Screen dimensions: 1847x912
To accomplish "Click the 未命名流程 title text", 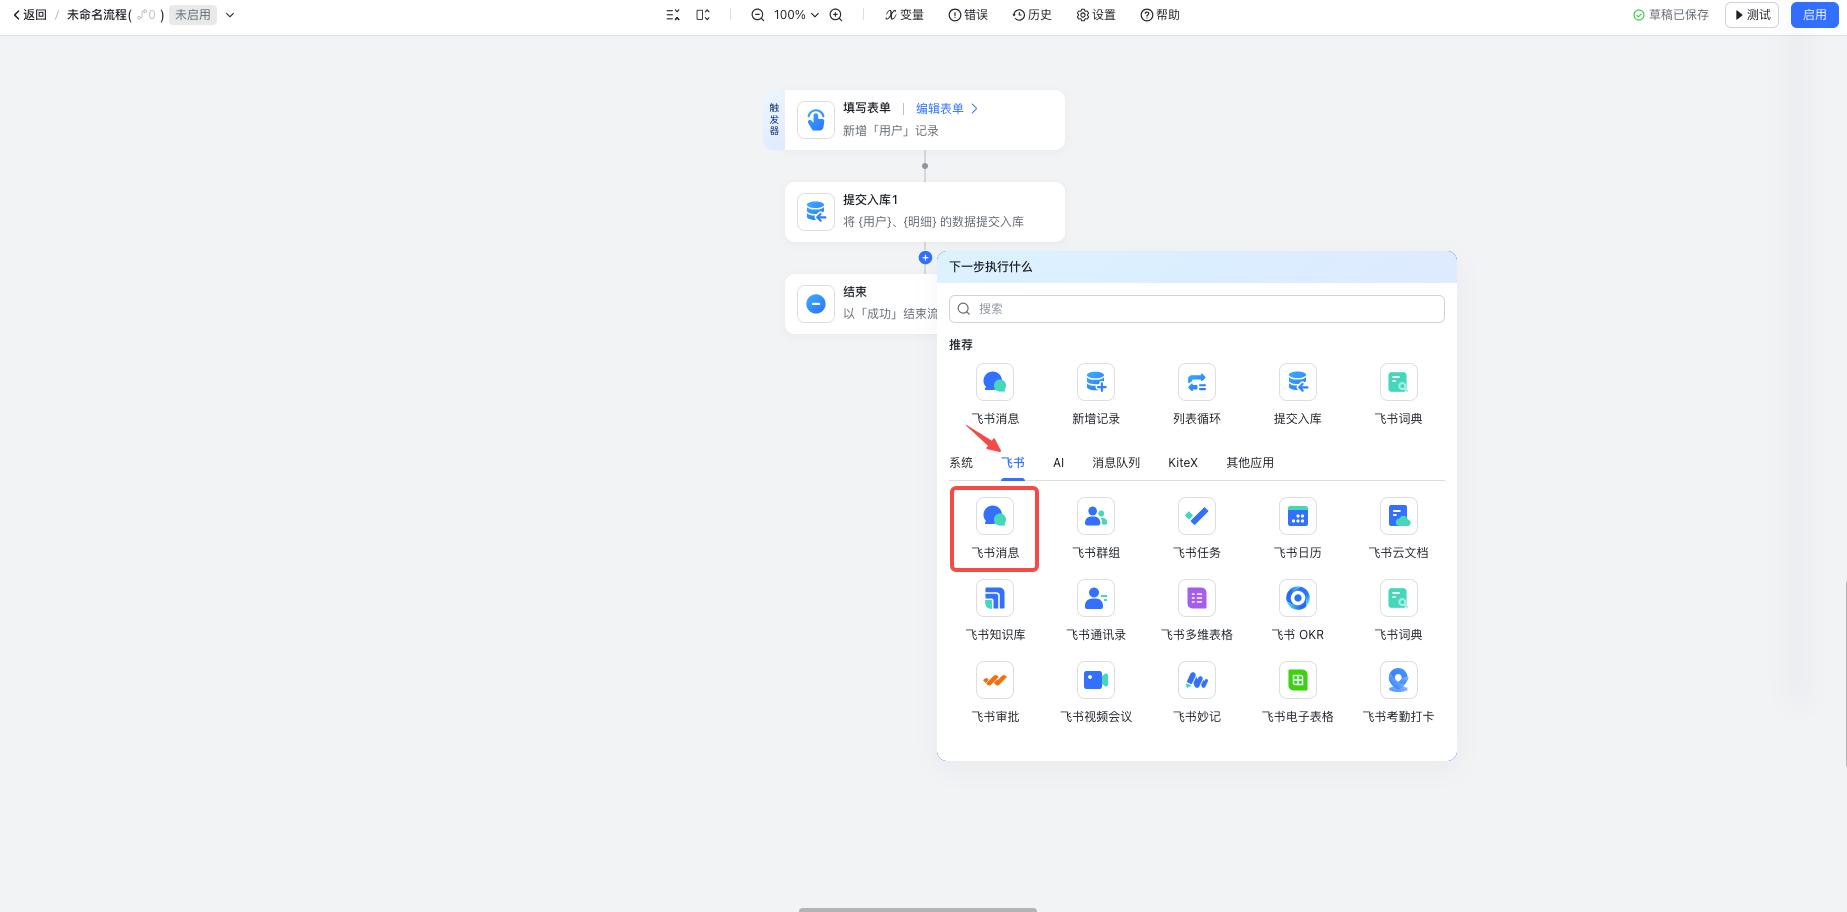I will [x=97, y=15].
